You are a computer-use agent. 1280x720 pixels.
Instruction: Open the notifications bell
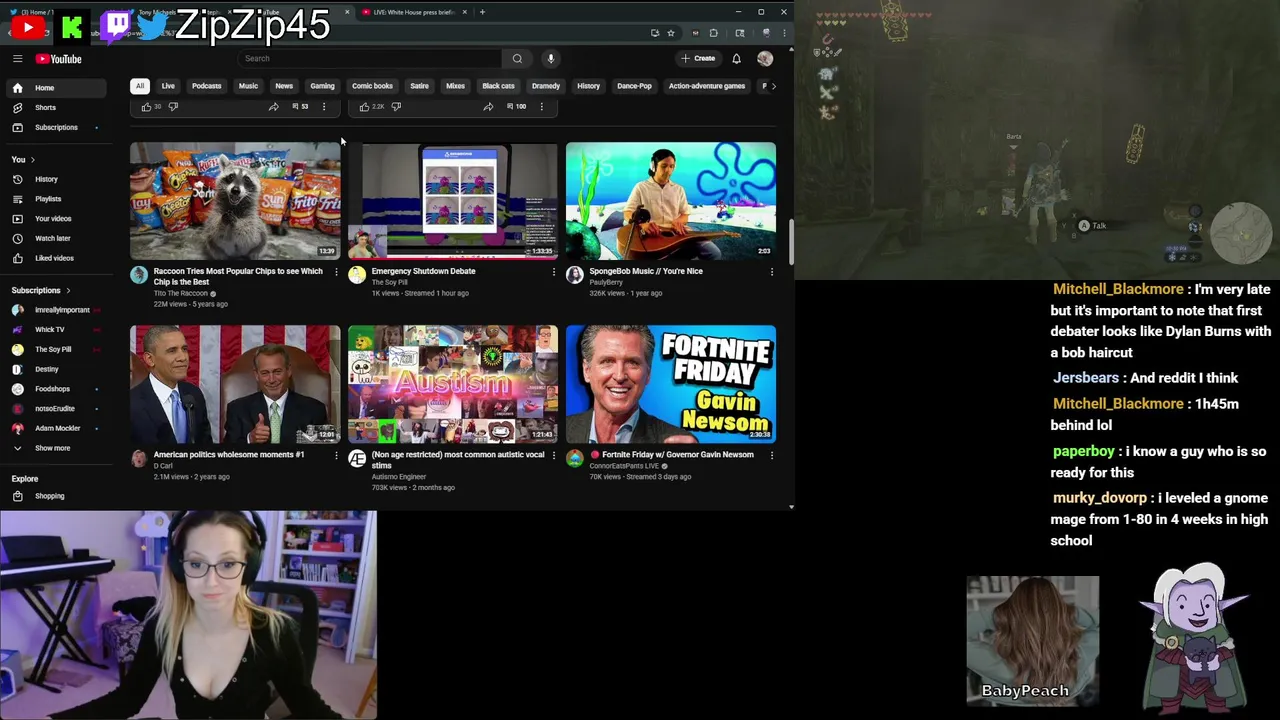[736, 59]
